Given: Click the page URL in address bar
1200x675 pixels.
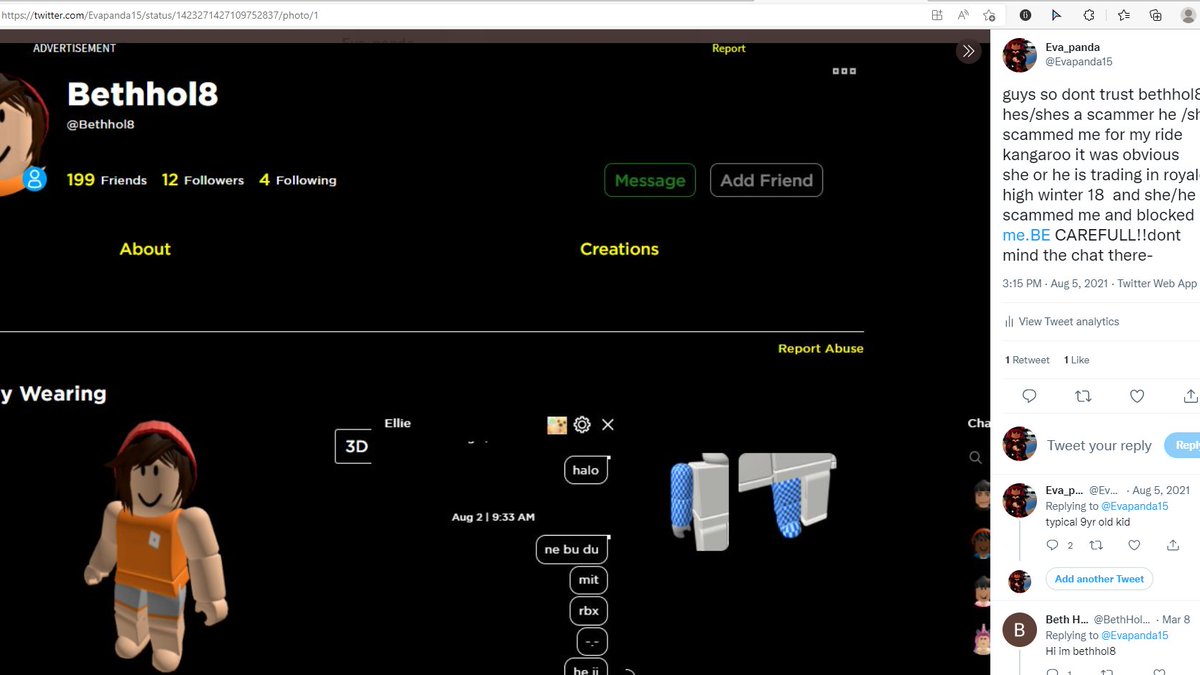Looking at the screenshot, I should click(160, 16).
